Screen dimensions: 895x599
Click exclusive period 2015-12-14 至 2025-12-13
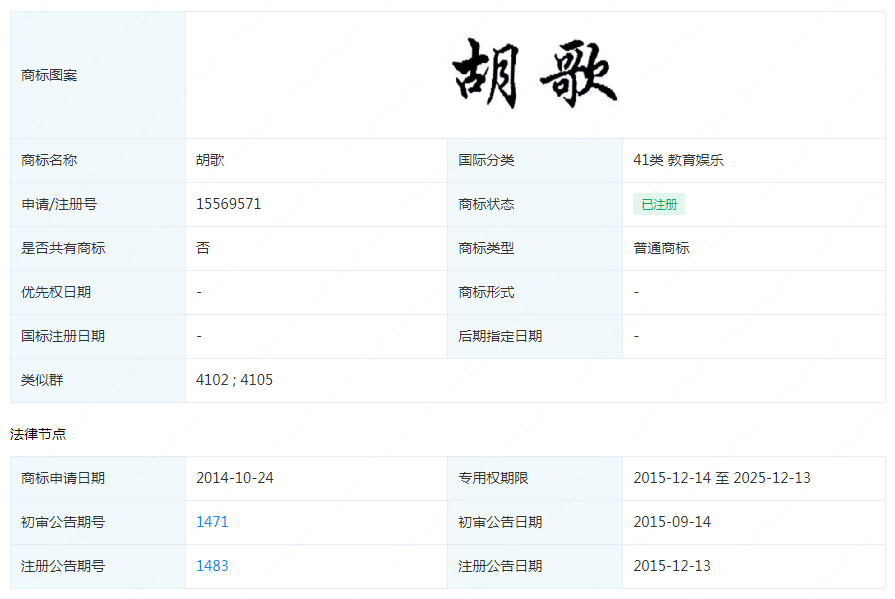(x=721, y=478)
